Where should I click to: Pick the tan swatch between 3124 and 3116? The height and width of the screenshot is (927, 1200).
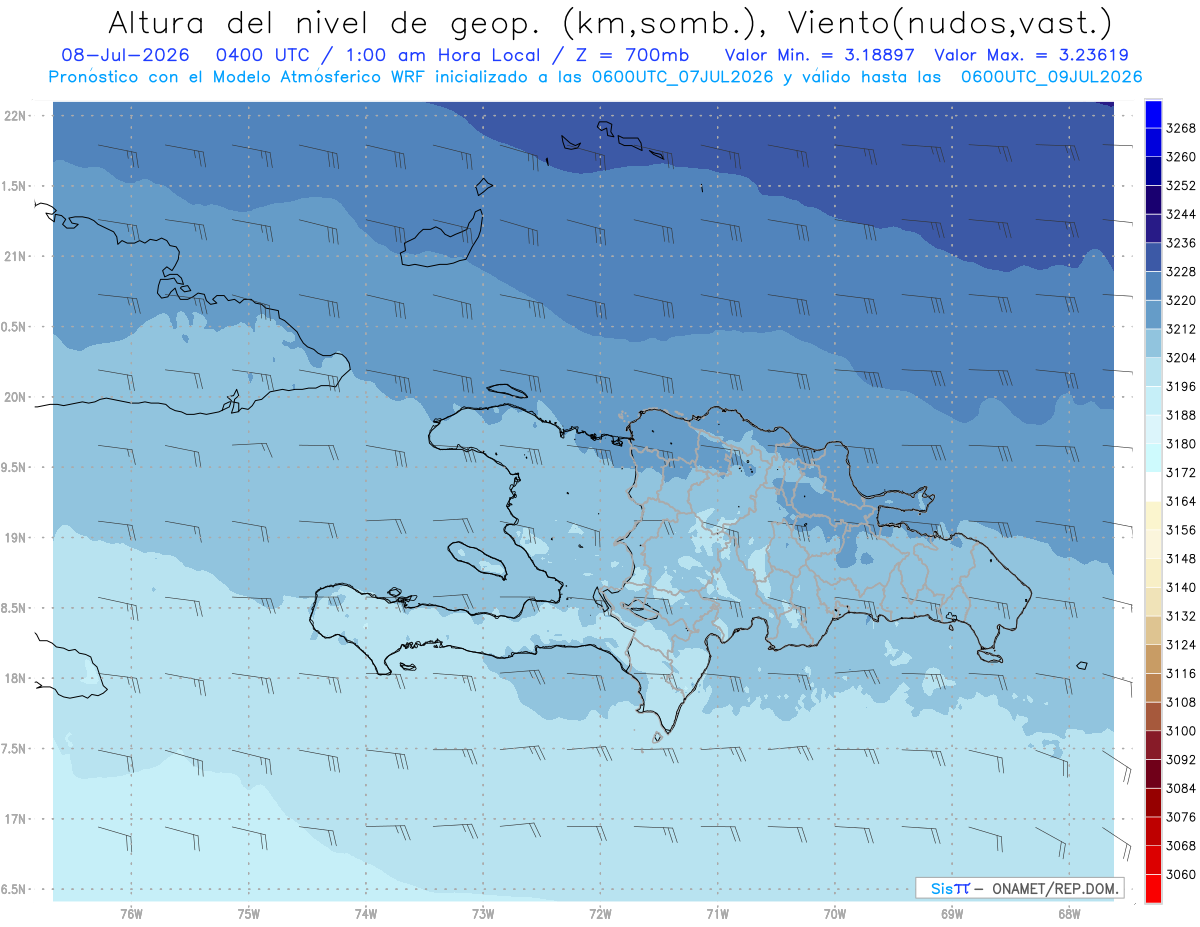tap(1153, 659)
